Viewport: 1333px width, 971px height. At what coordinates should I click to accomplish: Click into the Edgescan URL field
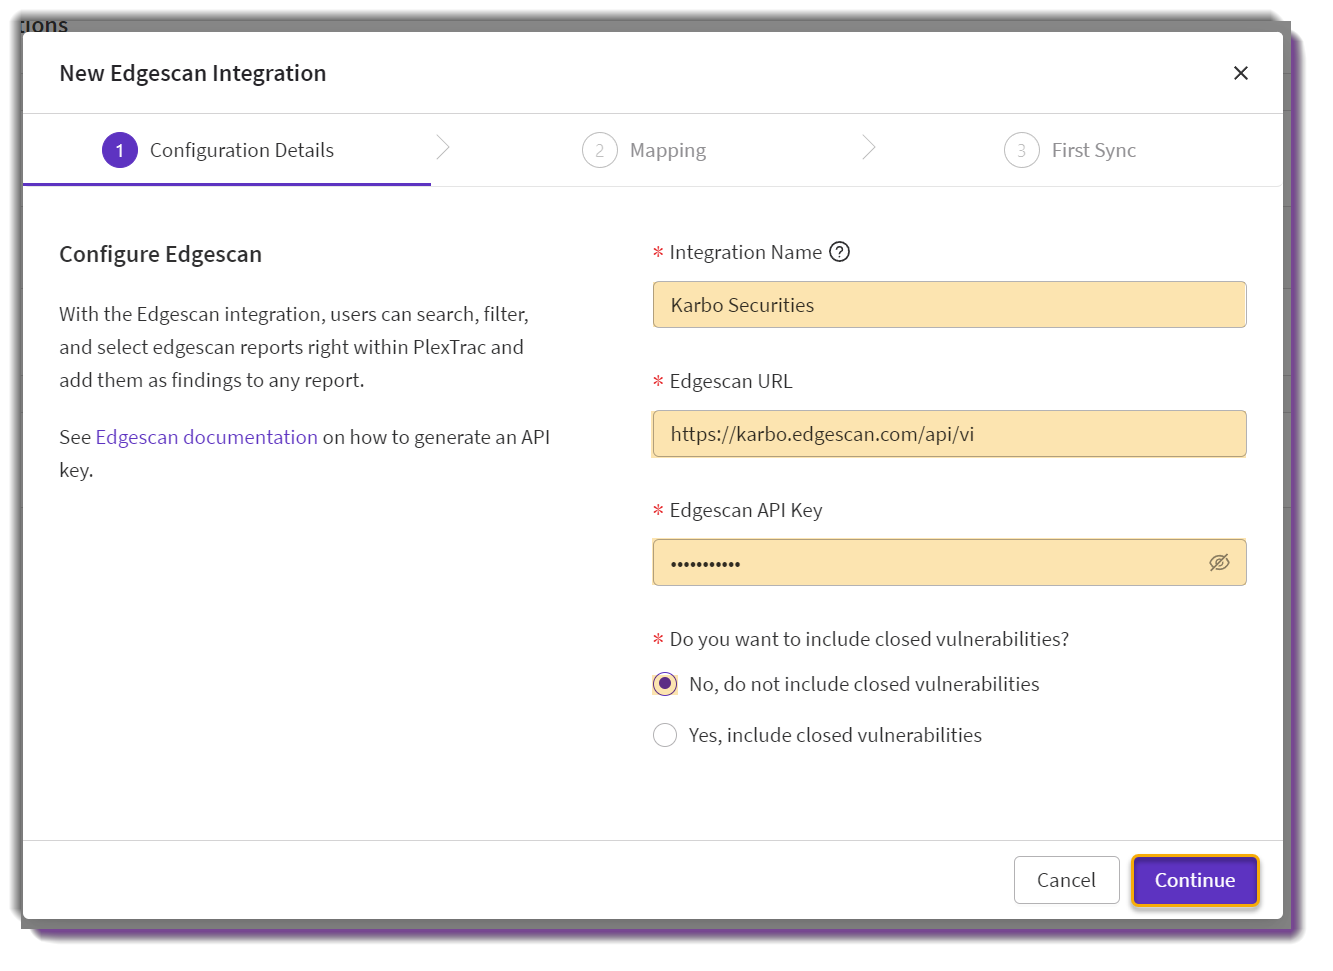[950, 434]
